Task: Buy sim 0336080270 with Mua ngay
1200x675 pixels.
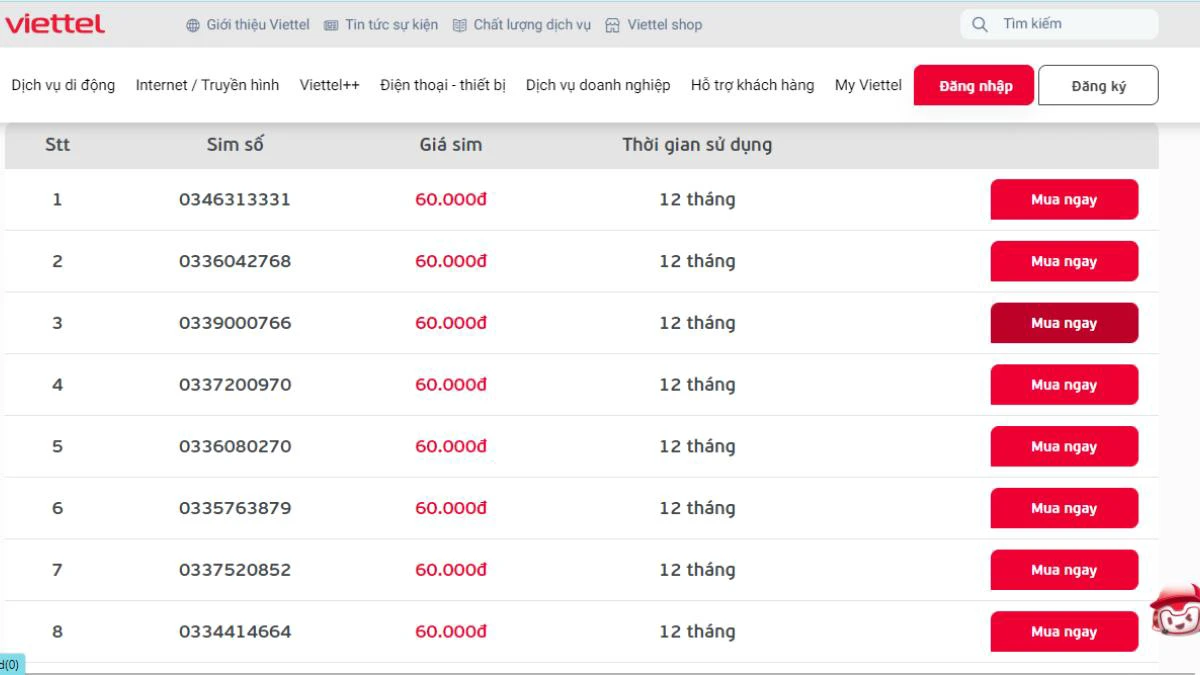Action: pyautogui.click(x=1064, y=447)
